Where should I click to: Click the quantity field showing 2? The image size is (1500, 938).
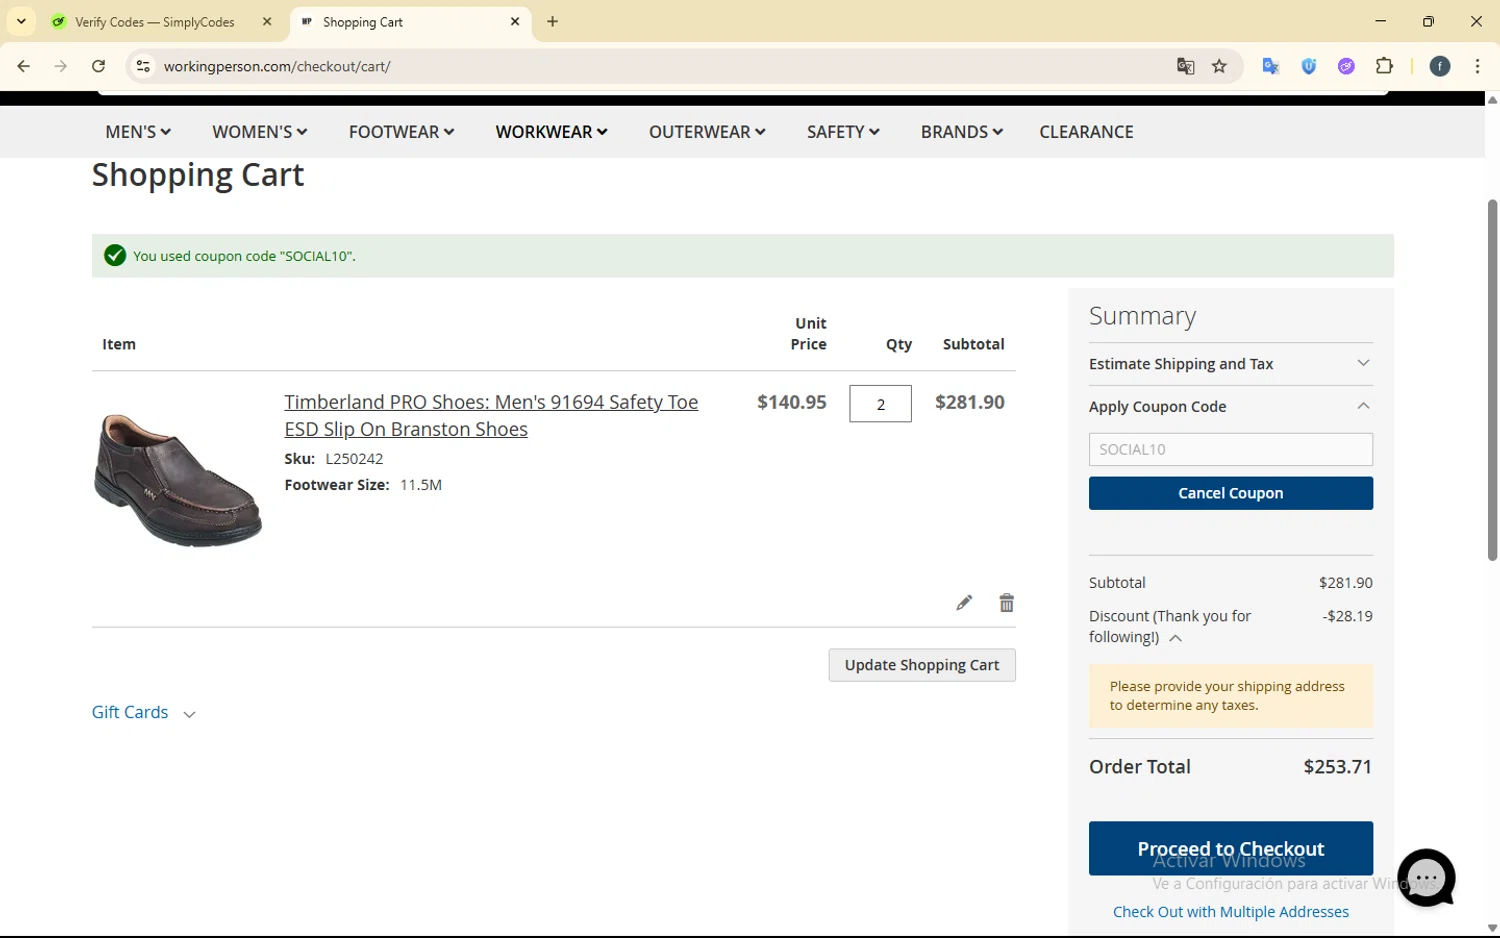point(880,404)
